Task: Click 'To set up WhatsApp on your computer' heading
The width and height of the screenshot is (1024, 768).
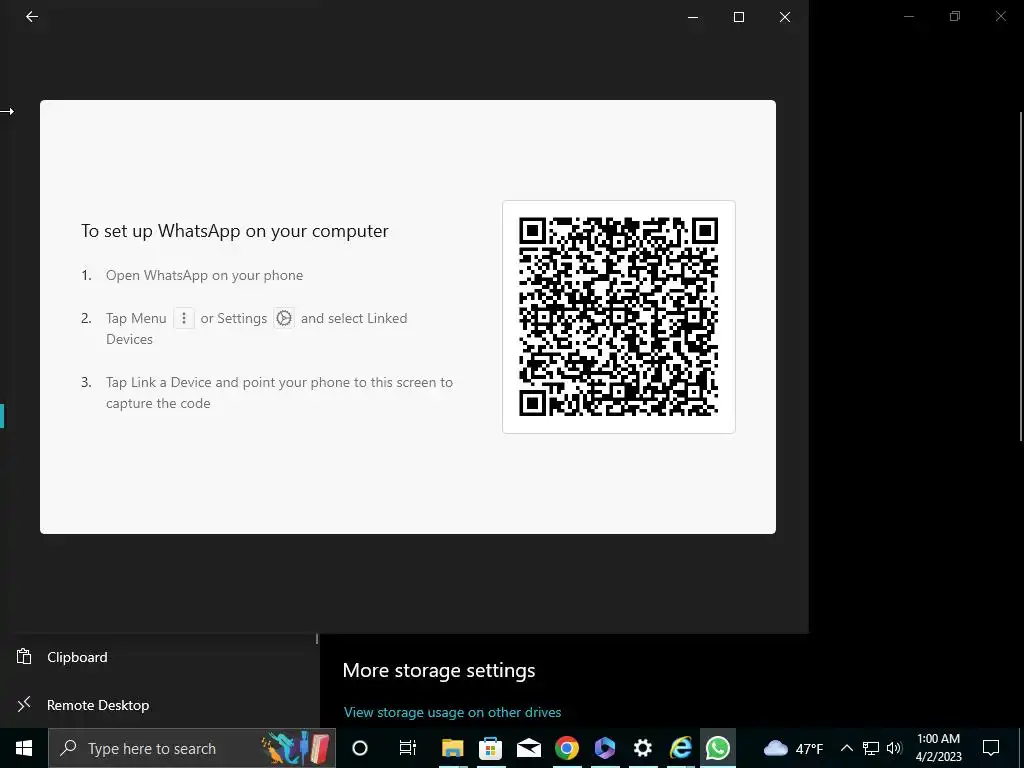Action: (234, 231)
